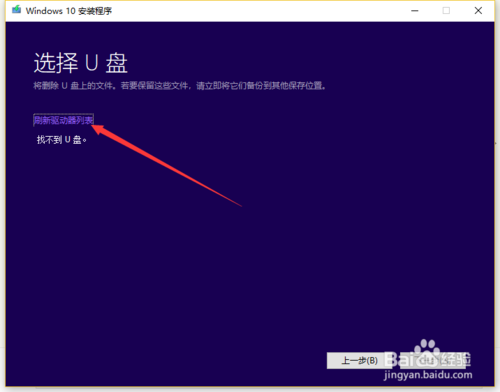
Task: Click the warning text about deleting U 盘 files
Action: [180, 86]
